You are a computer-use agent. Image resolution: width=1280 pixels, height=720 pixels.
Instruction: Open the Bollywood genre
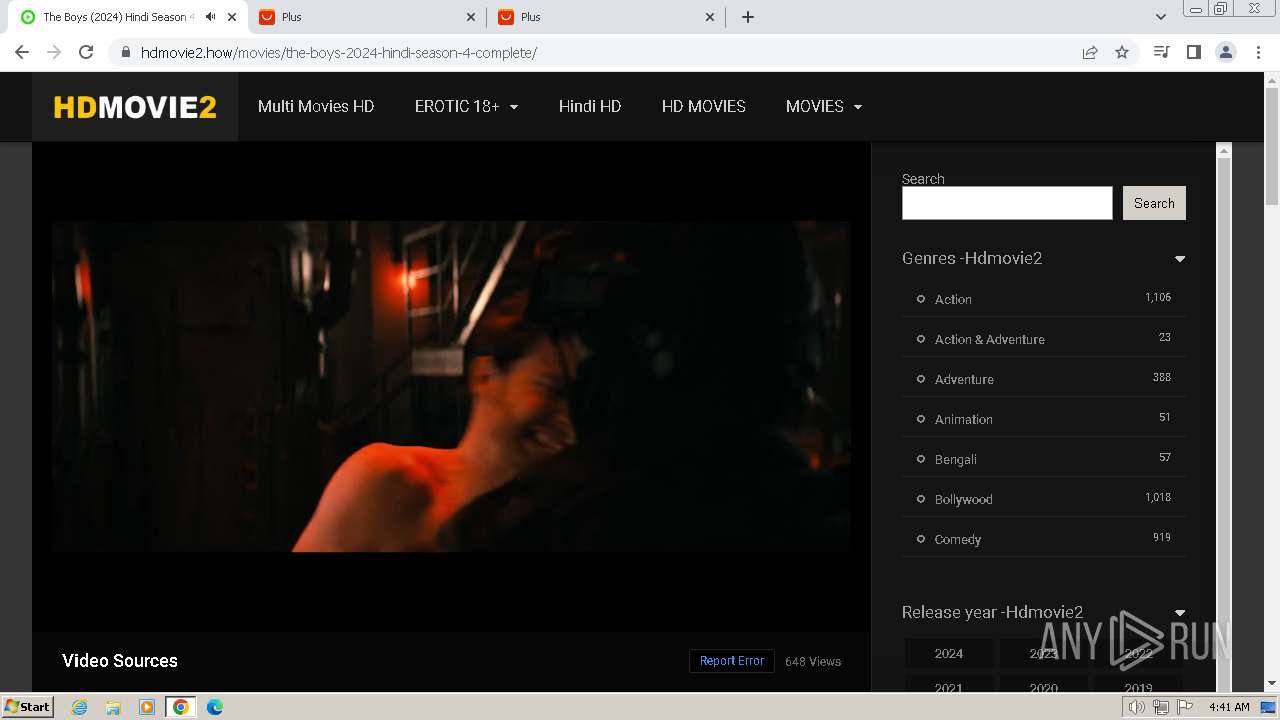[x=964, y=499]
